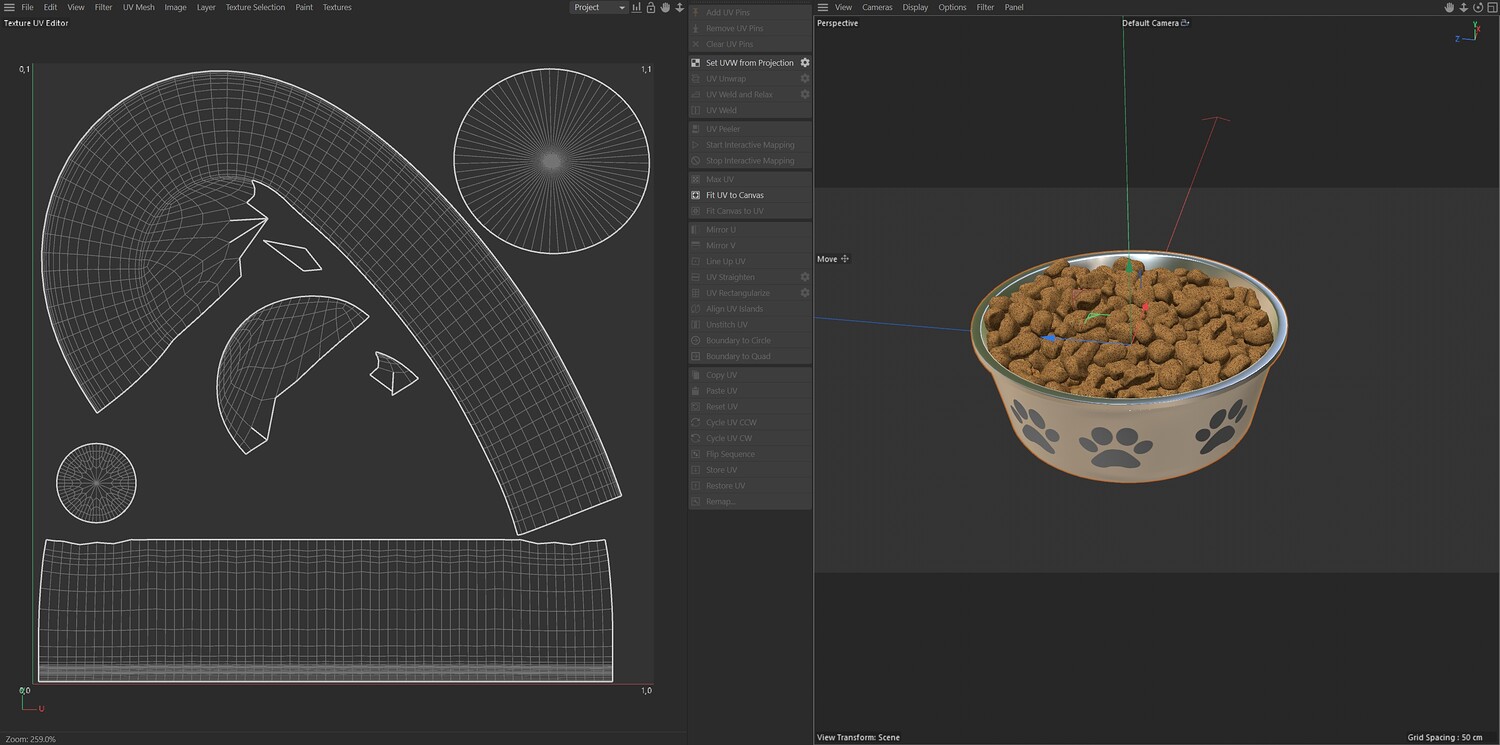This screenshot has width=1500, height=745.
Task: Select the pan hand icon in UV editor
Action: coord(665,7)
